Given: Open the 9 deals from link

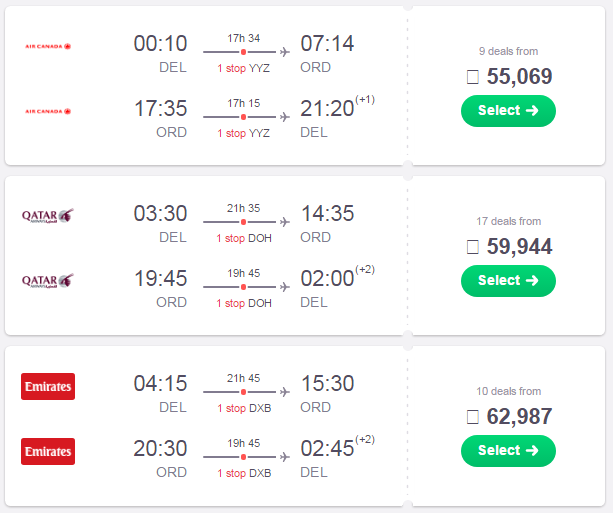Looking at the screenshot, I should click(508, 51).
